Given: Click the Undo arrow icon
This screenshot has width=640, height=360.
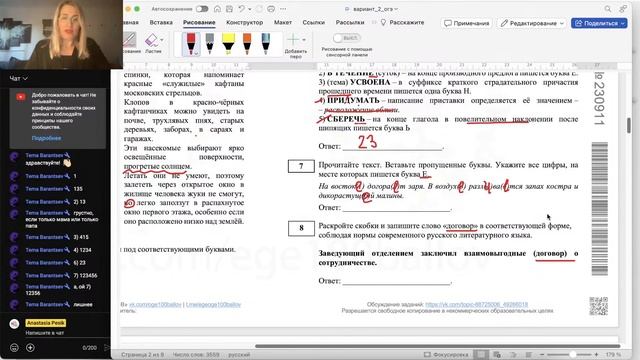Looking at the screenshot, I should click(242, 9).
